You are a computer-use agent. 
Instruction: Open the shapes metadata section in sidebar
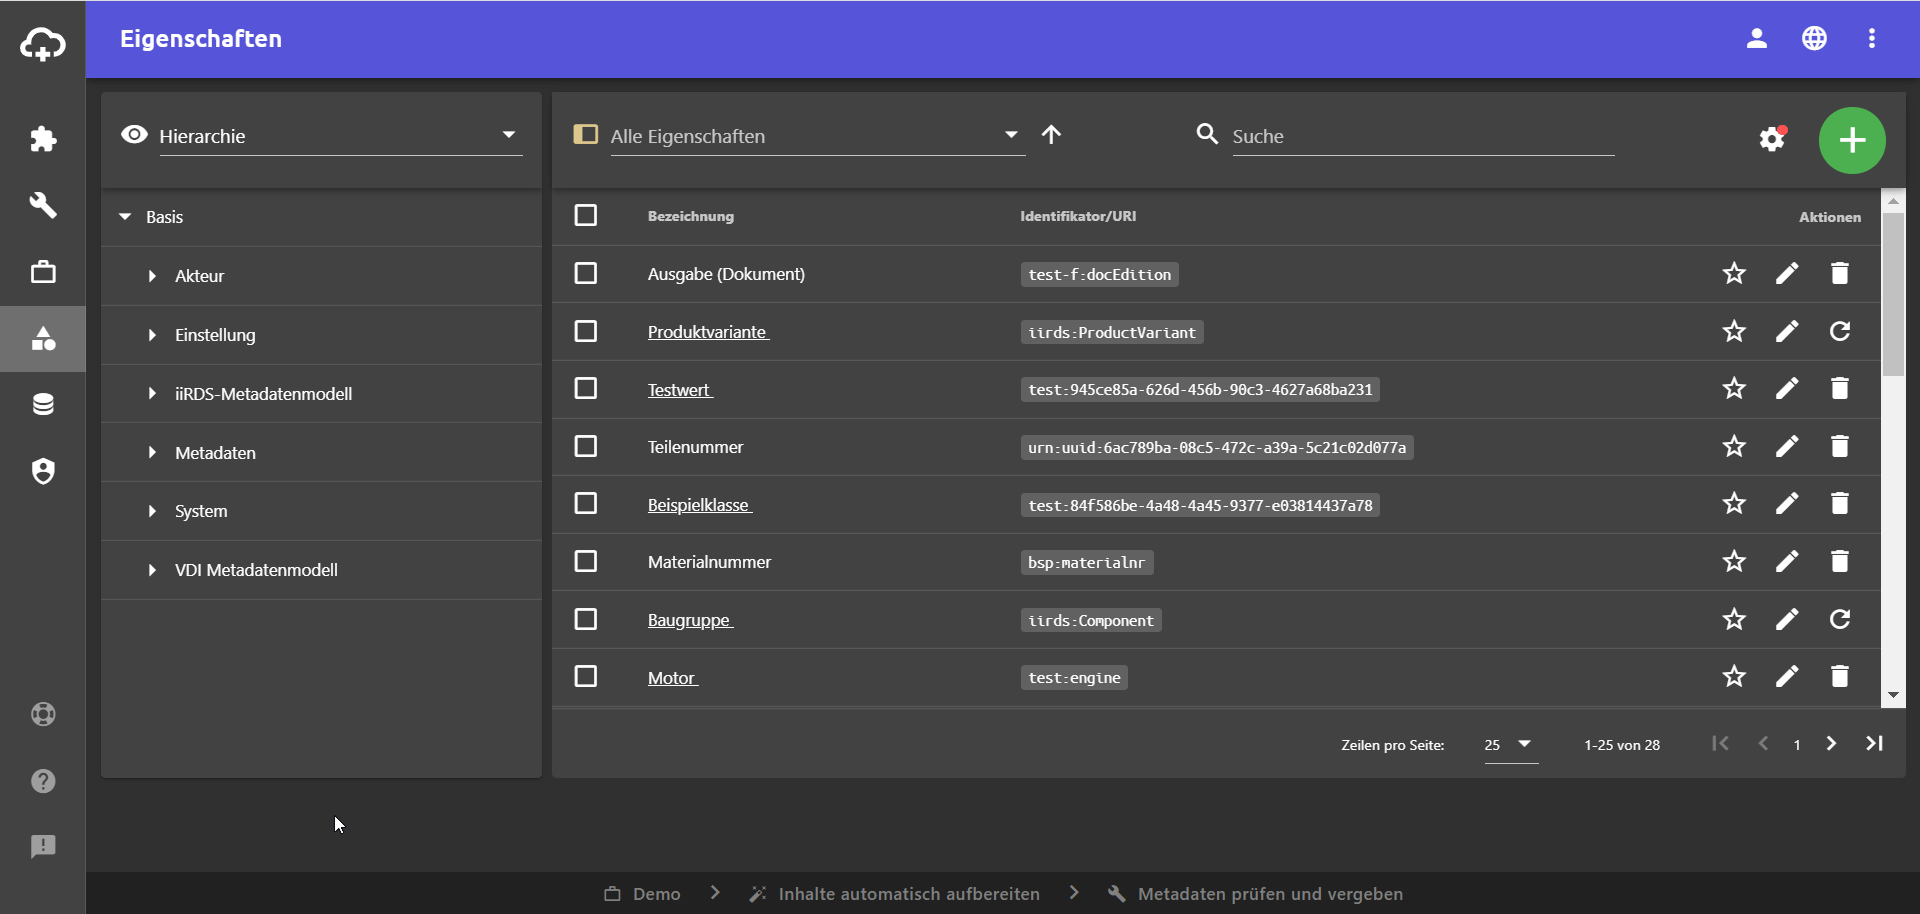[43, 339]
